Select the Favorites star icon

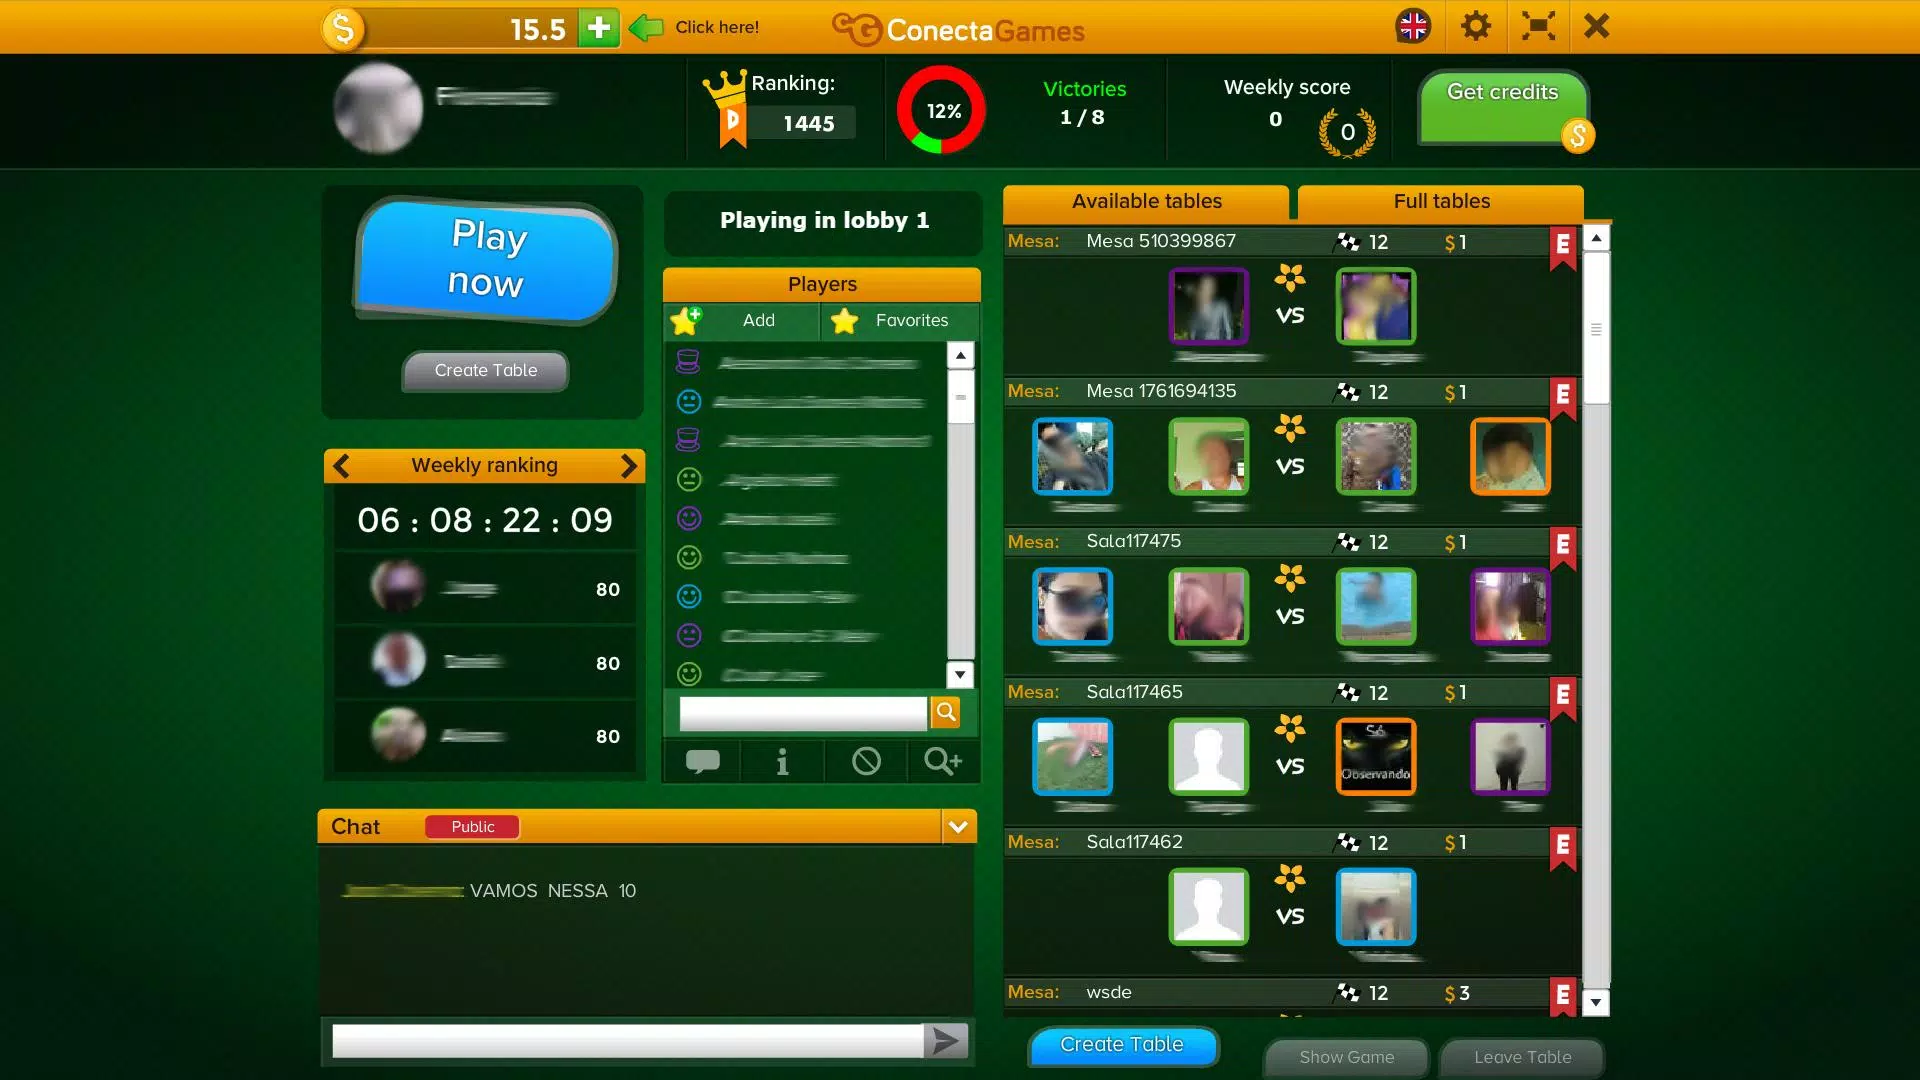click(843, 319)
